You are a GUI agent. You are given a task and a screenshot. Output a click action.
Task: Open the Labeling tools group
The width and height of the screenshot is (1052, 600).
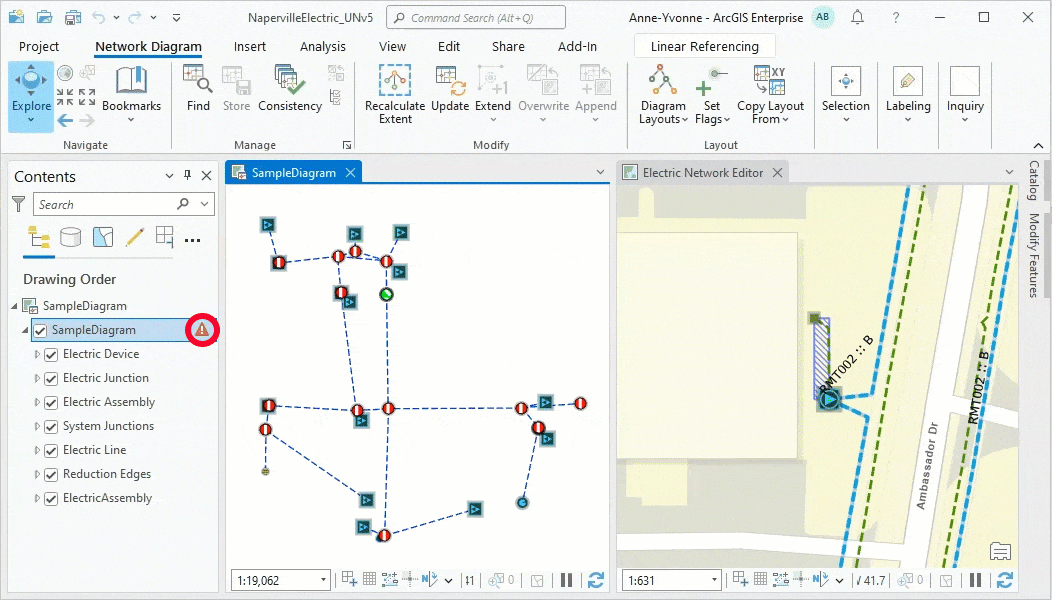pos(908,94)
